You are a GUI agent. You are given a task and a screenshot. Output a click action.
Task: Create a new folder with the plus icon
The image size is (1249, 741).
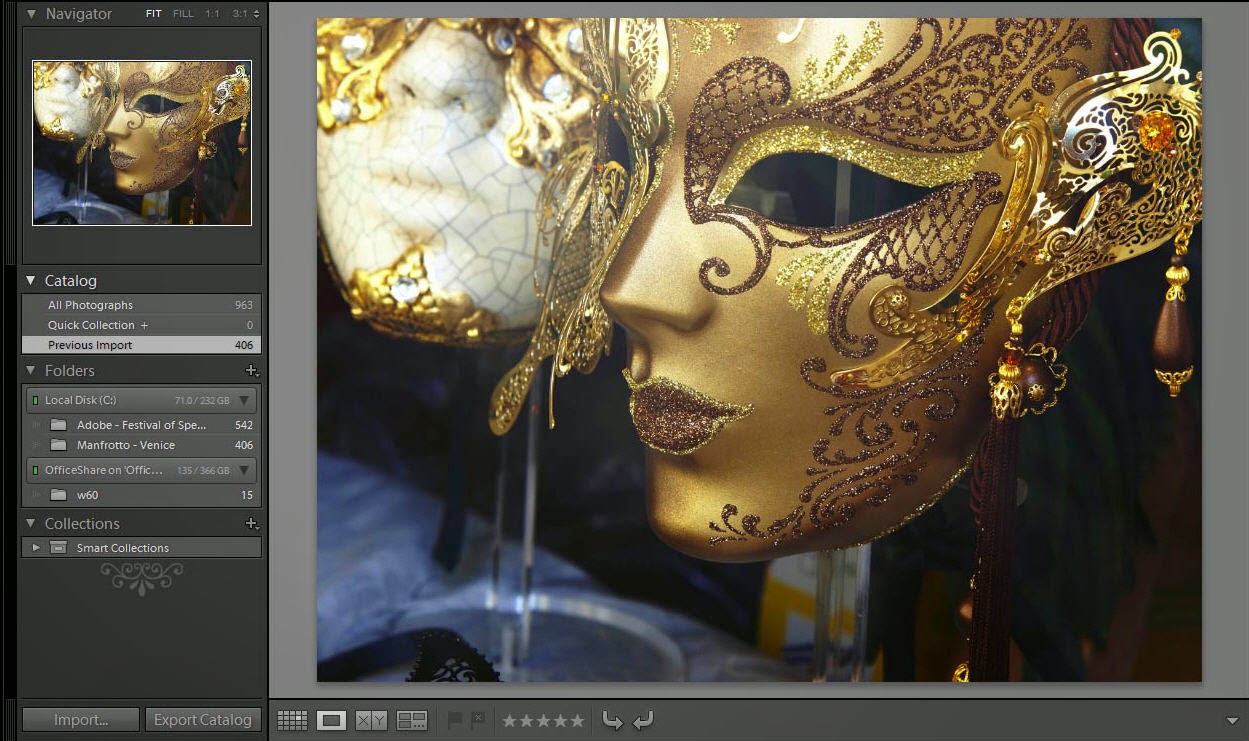251,371
